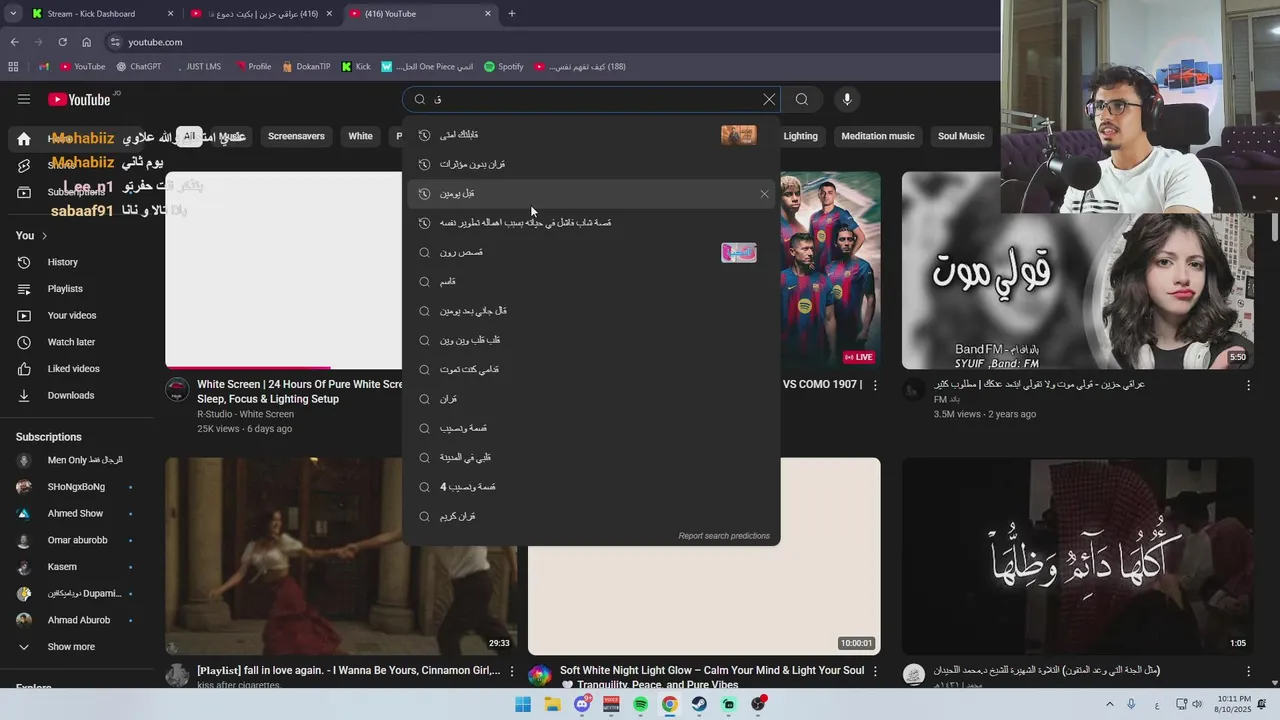This screenshot has width=1280, height=720.
Task: Open the YouTube guide hamburger menu
Action: [24, 99]
